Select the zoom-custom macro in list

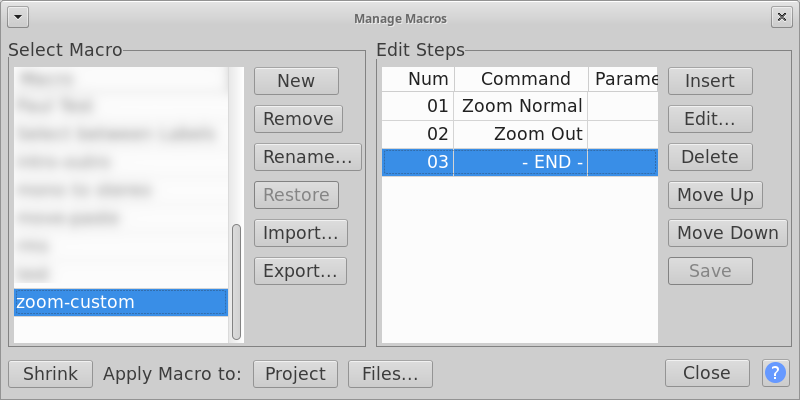tap(121, 302)
